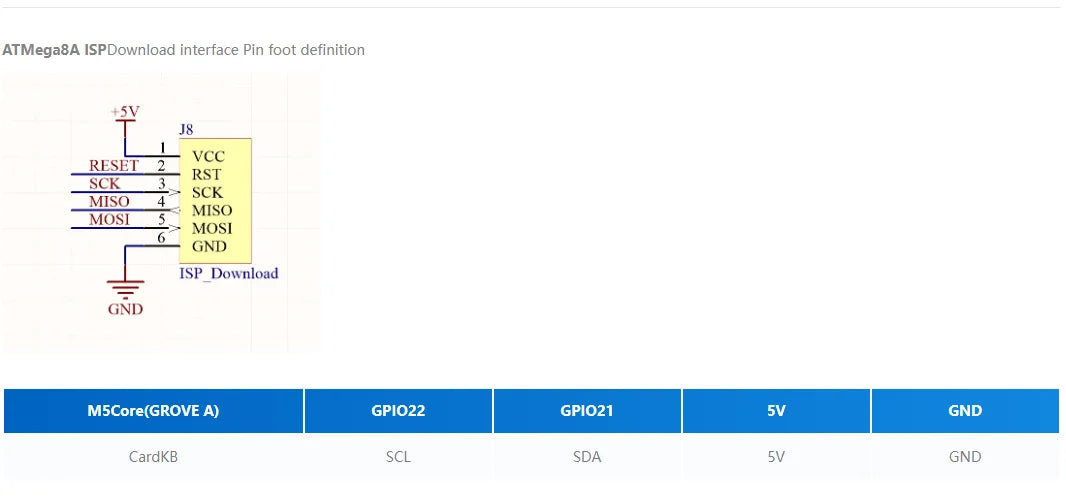1066x498 pixels.
Task: Click the ground symbol in the schematic
Action: 125,290
